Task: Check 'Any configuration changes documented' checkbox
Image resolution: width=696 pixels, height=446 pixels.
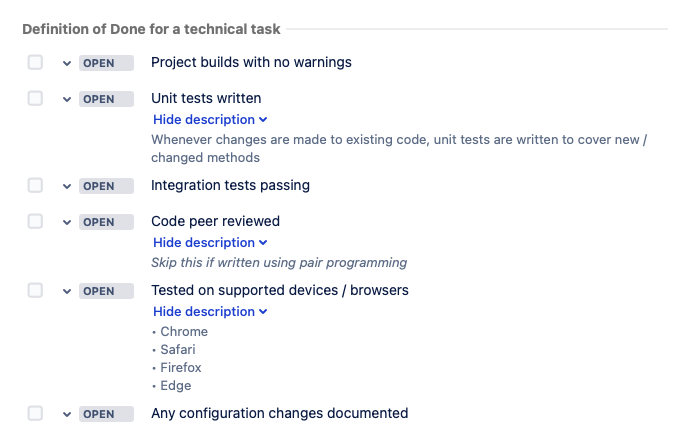Action: click(35, 413)
